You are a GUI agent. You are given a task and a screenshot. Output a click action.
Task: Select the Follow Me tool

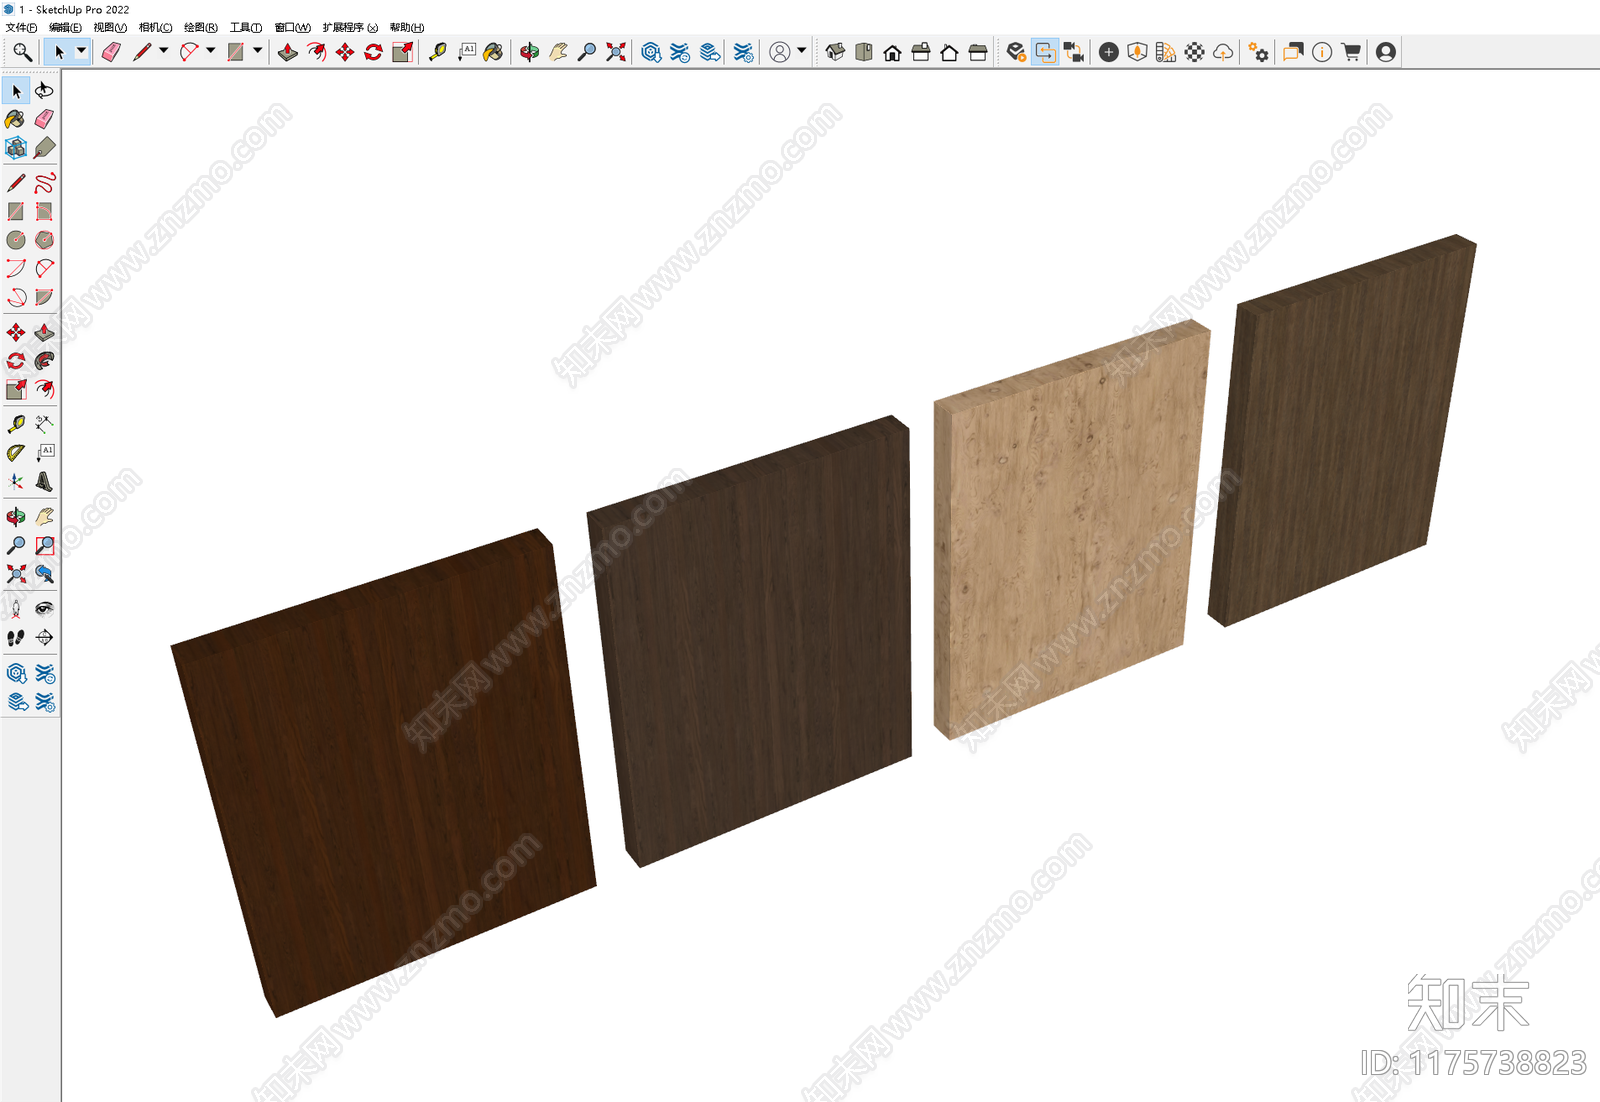44,361
